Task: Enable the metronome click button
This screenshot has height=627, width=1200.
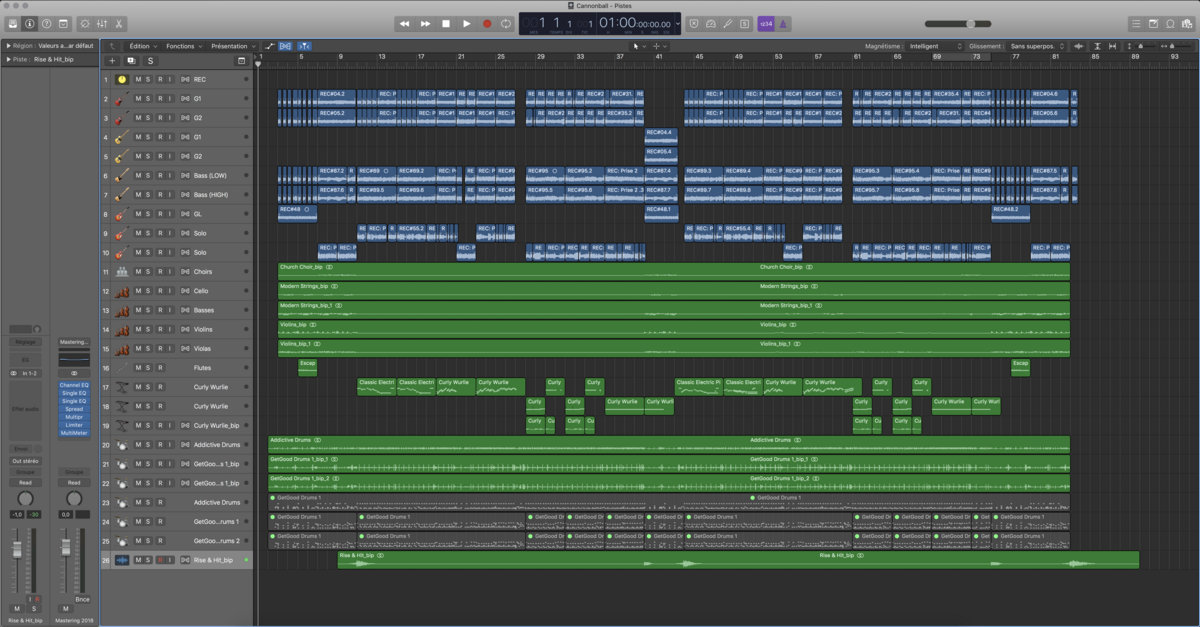Action: [x=784, y=23]
